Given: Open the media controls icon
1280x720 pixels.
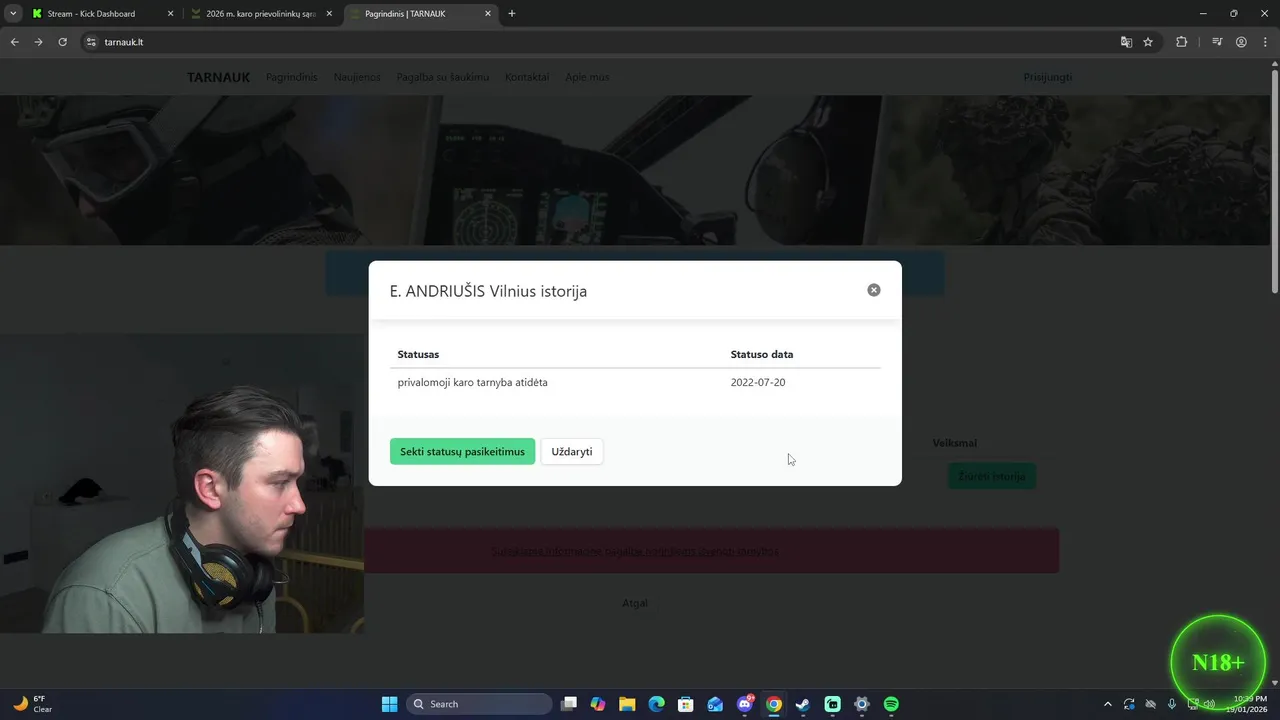Looking at the screenshot, I should click(1217, 42).
